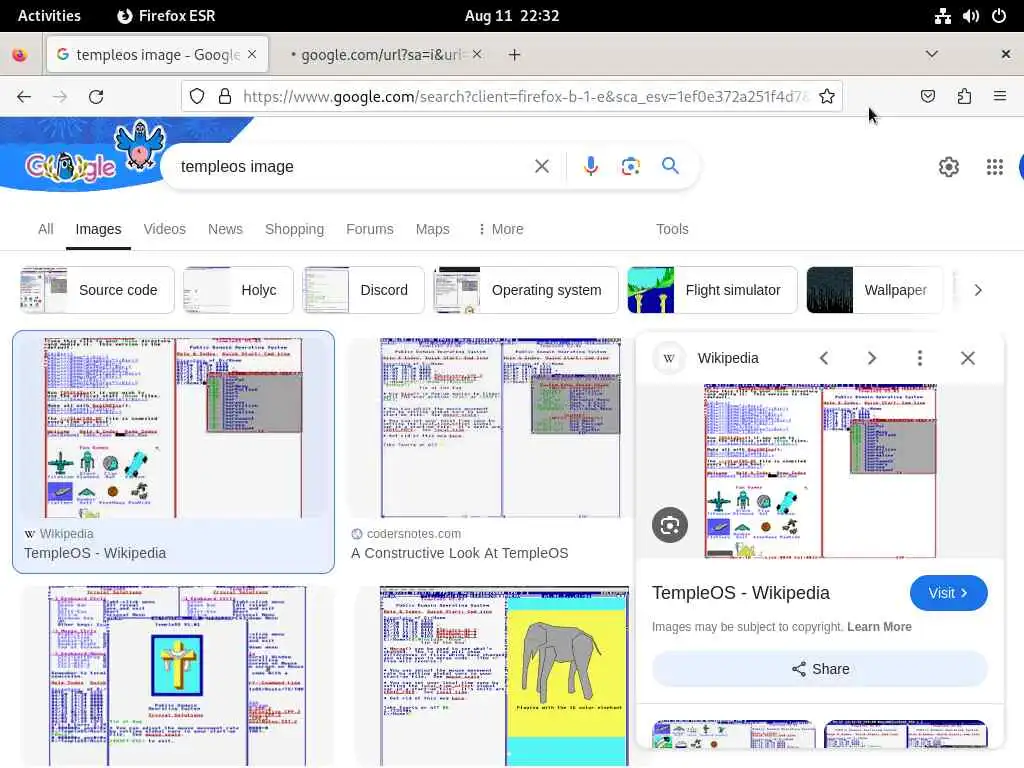Switch to the All results tab
The image size is (1024, 768).
tap(46, 229)
